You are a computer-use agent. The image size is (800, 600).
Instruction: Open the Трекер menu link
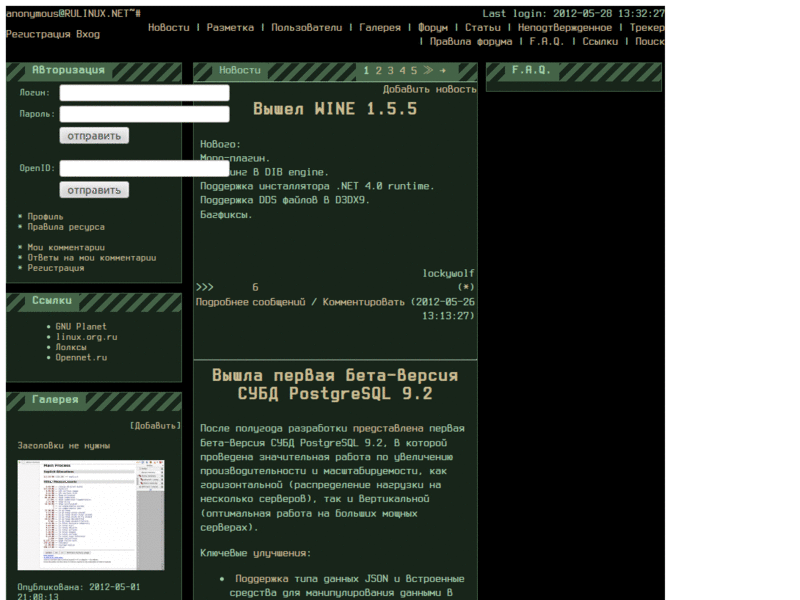pos(647,28)
